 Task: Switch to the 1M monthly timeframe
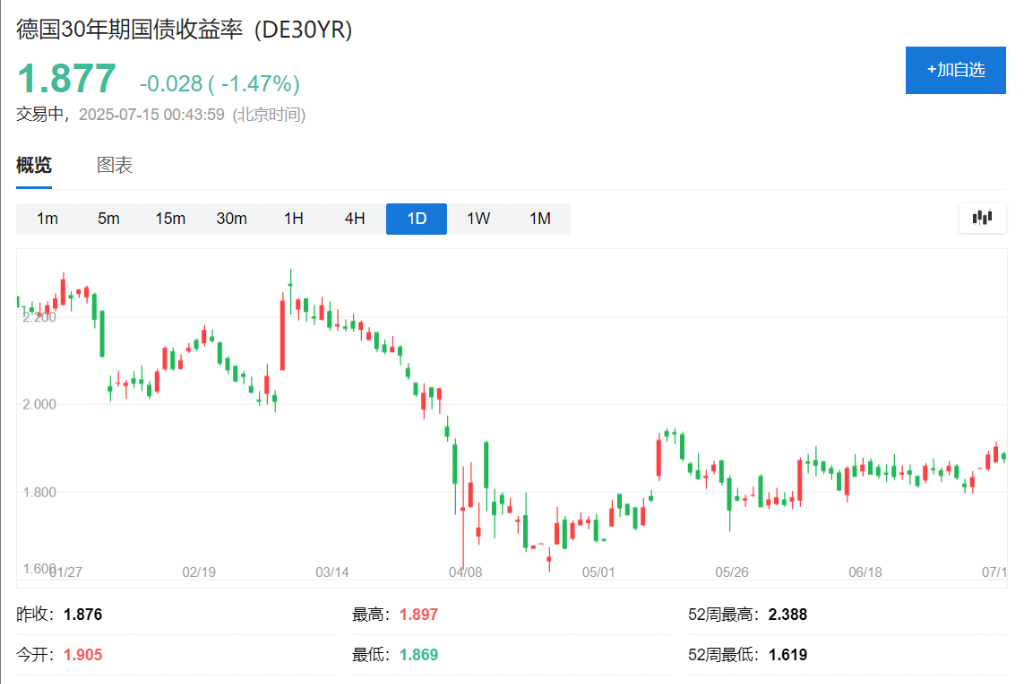tap(539, 218)
